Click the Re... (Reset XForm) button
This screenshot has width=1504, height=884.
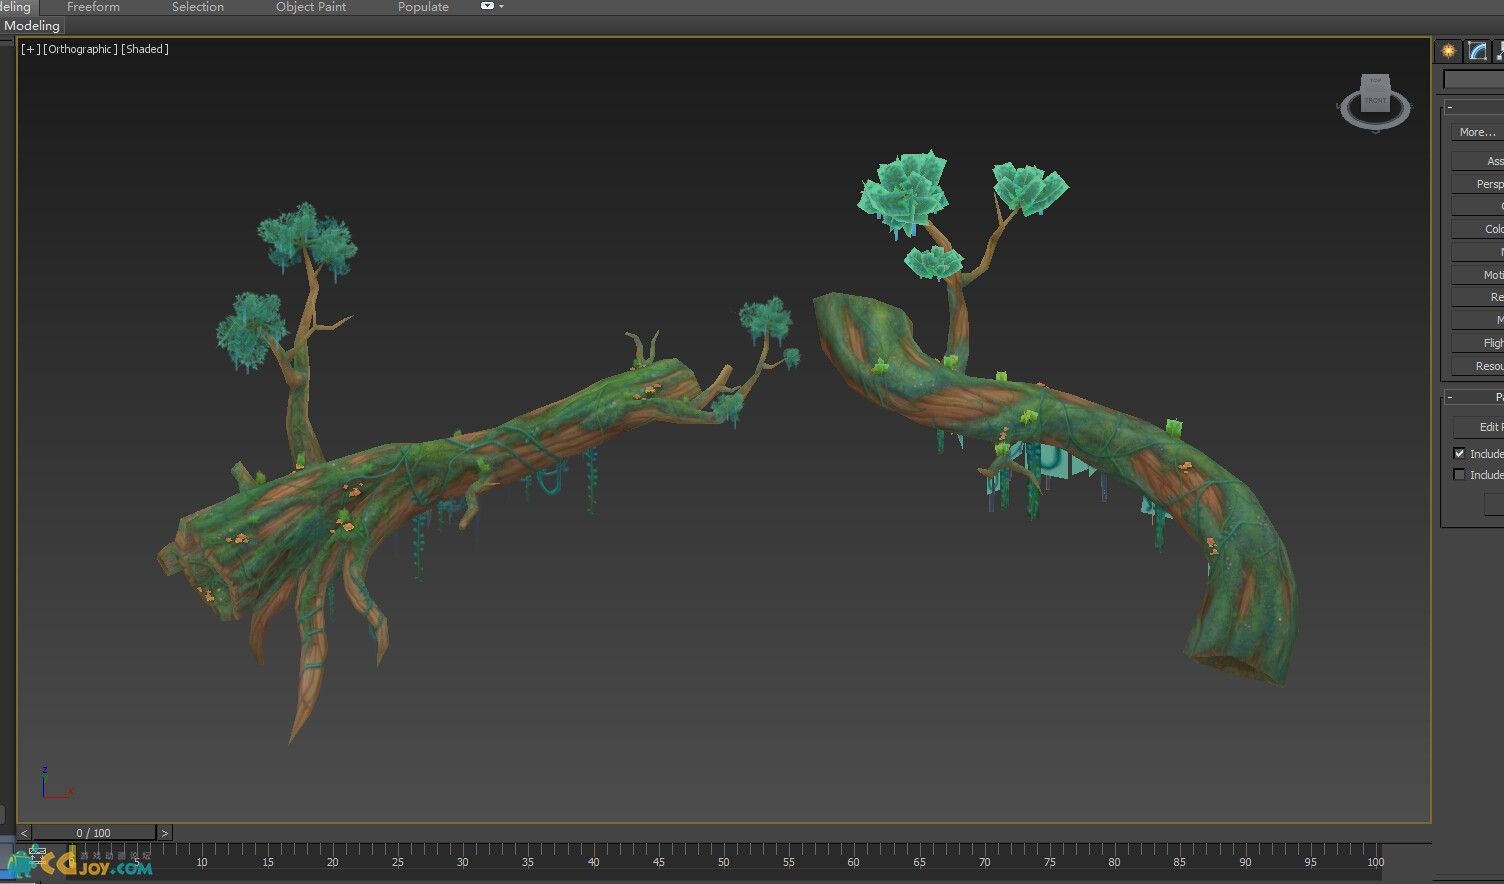(1478, 297)
